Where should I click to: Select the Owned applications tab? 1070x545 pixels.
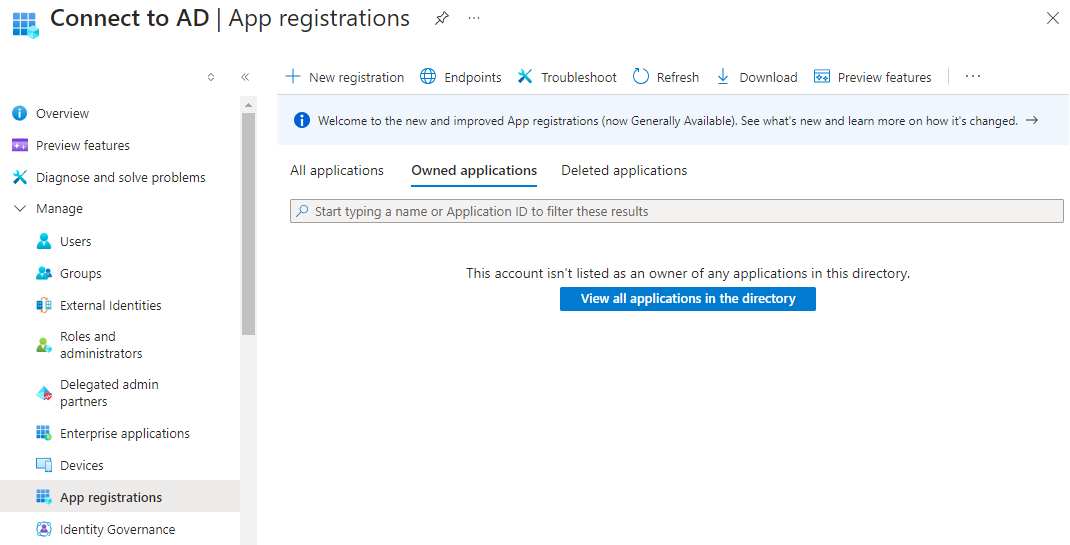click(474, 171)
